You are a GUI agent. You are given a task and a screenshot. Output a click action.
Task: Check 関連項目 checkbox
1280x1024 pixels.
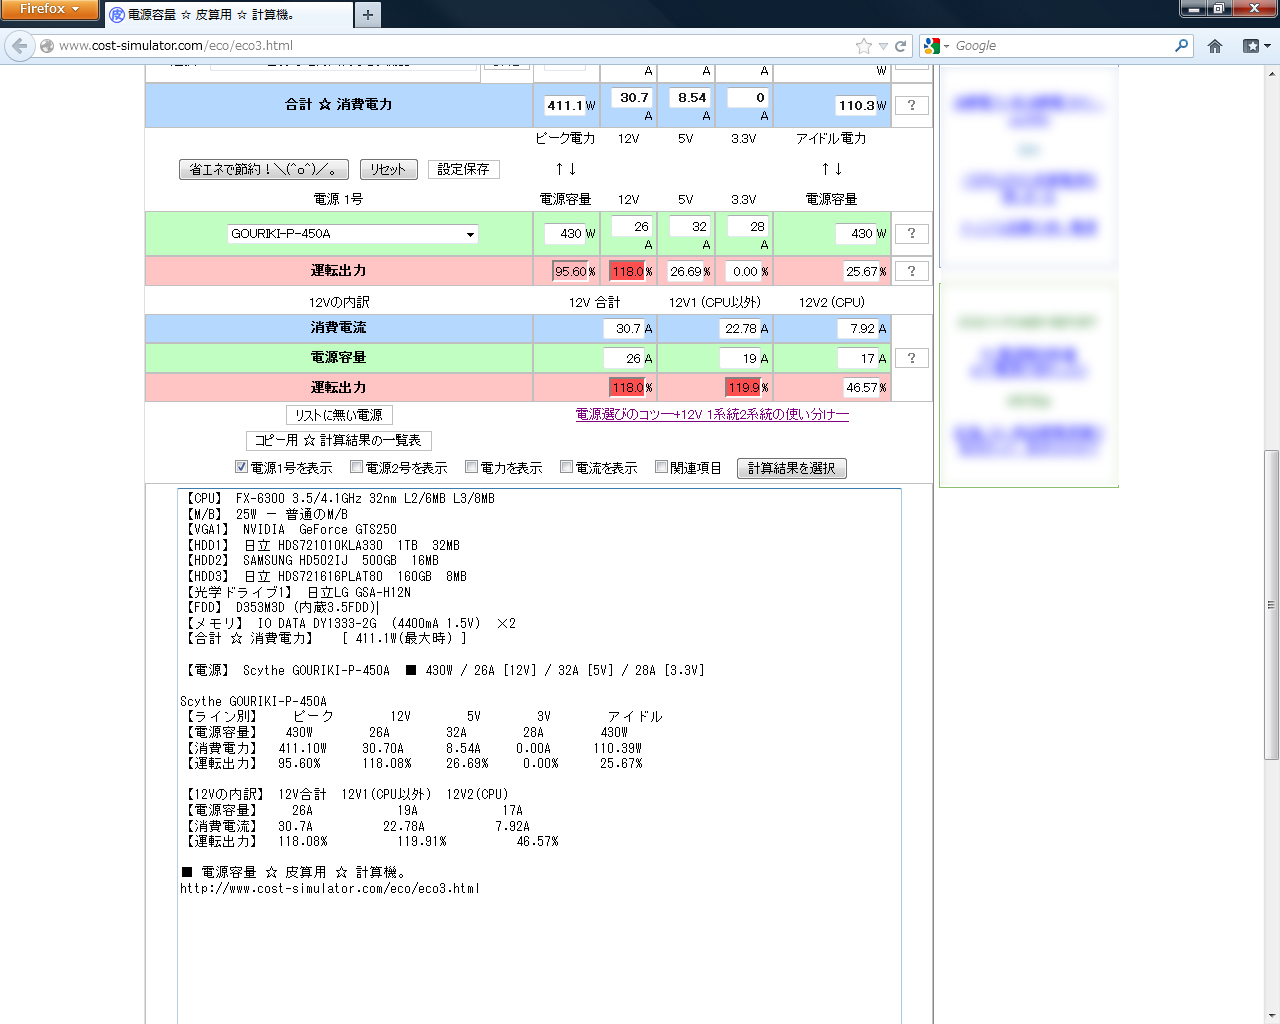(661, 467)
